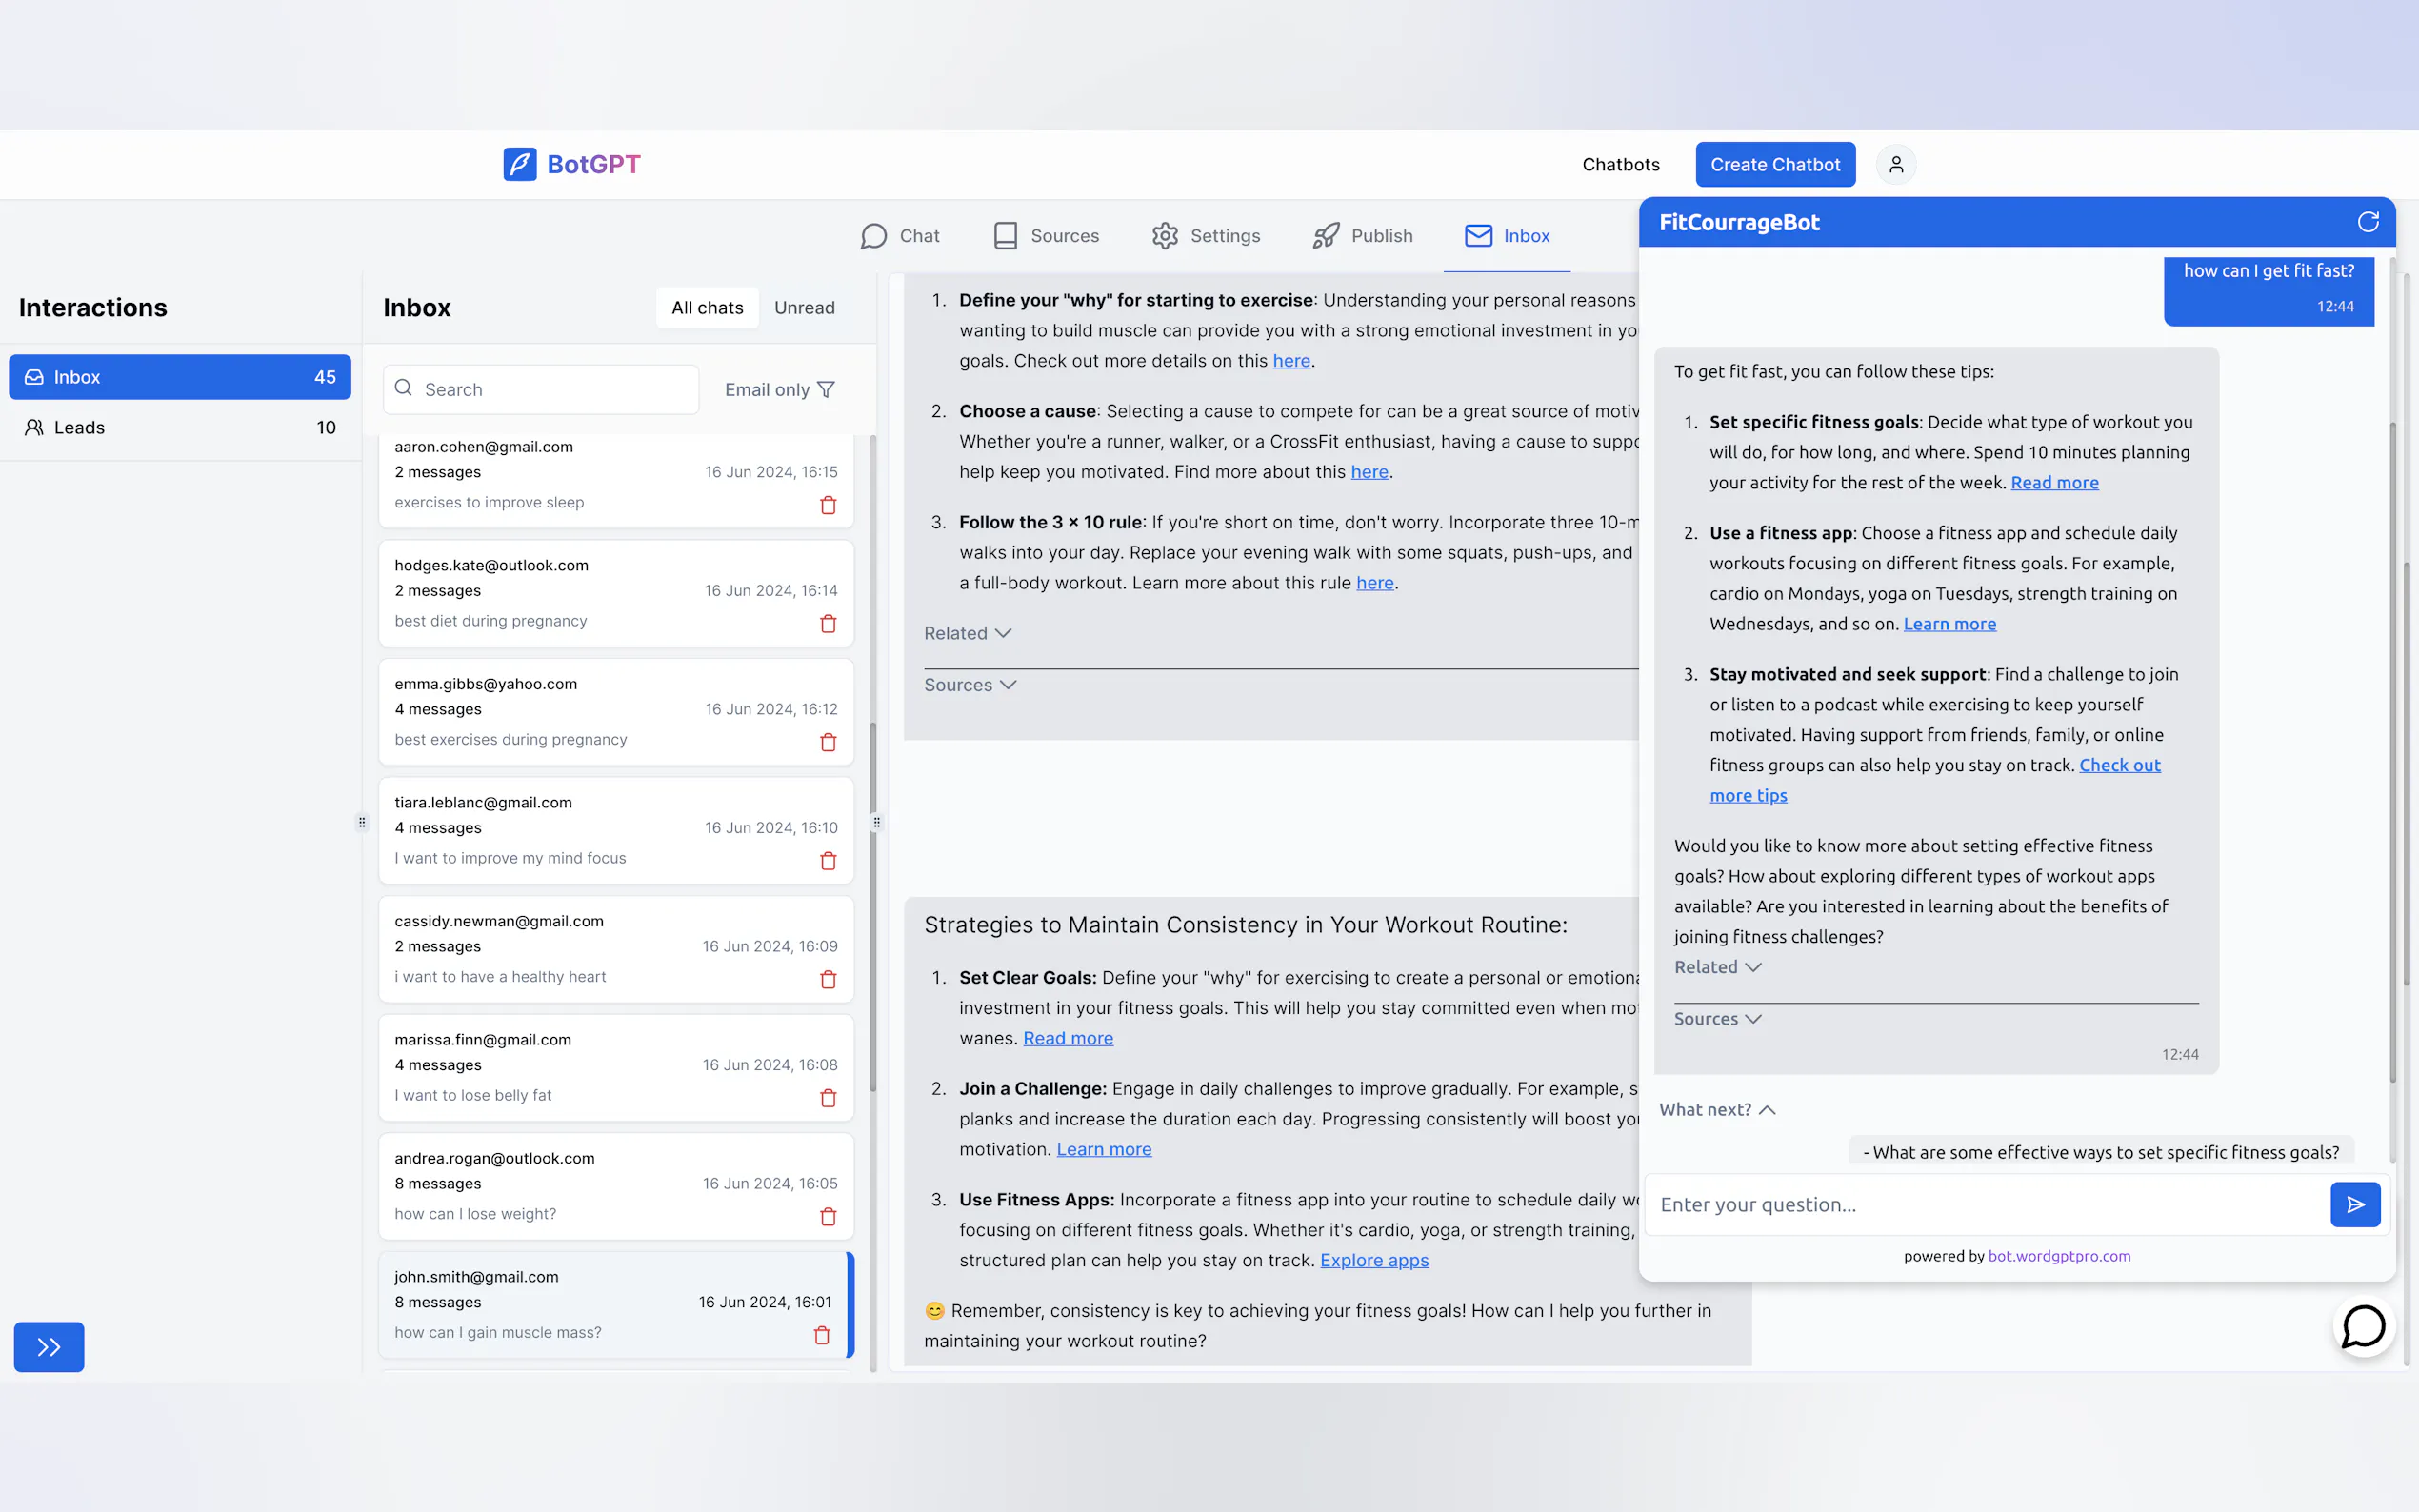This screenshot has height=1512, width=2419.
Task: Expand Related section in chatbot widget
Action: pos(1717,967)
